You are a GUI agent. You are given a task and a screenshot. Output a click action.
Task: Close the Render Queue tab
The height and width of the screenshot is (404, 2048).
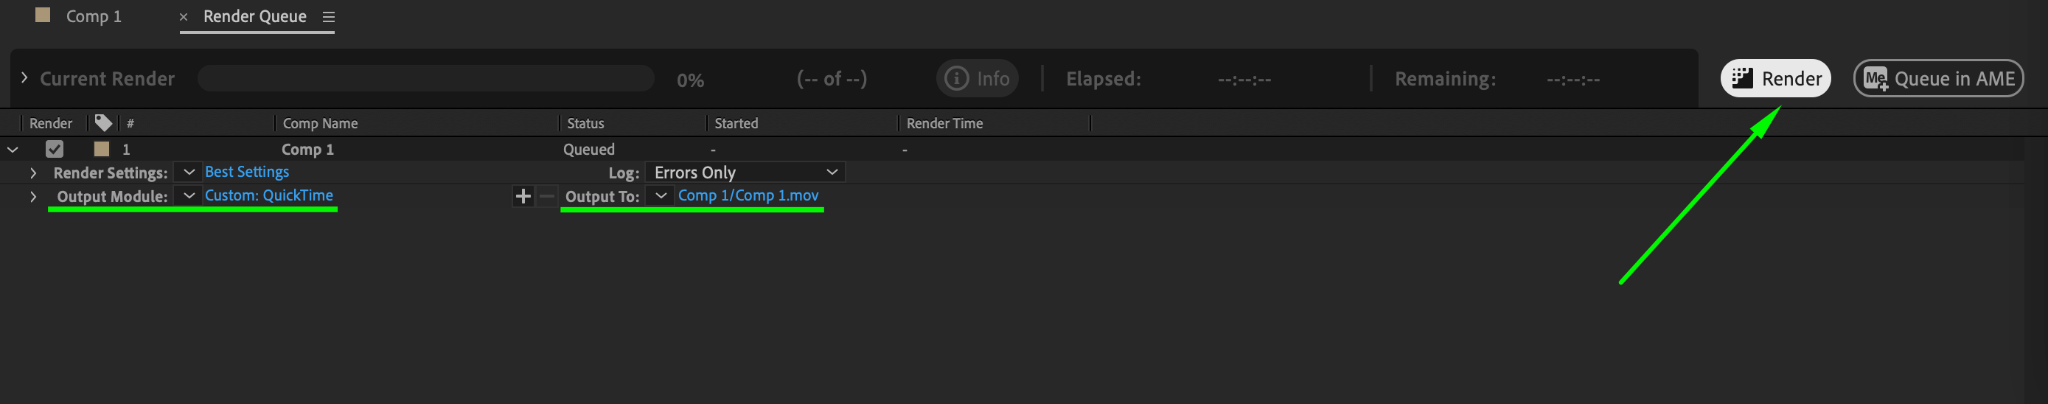click(183, 17)
